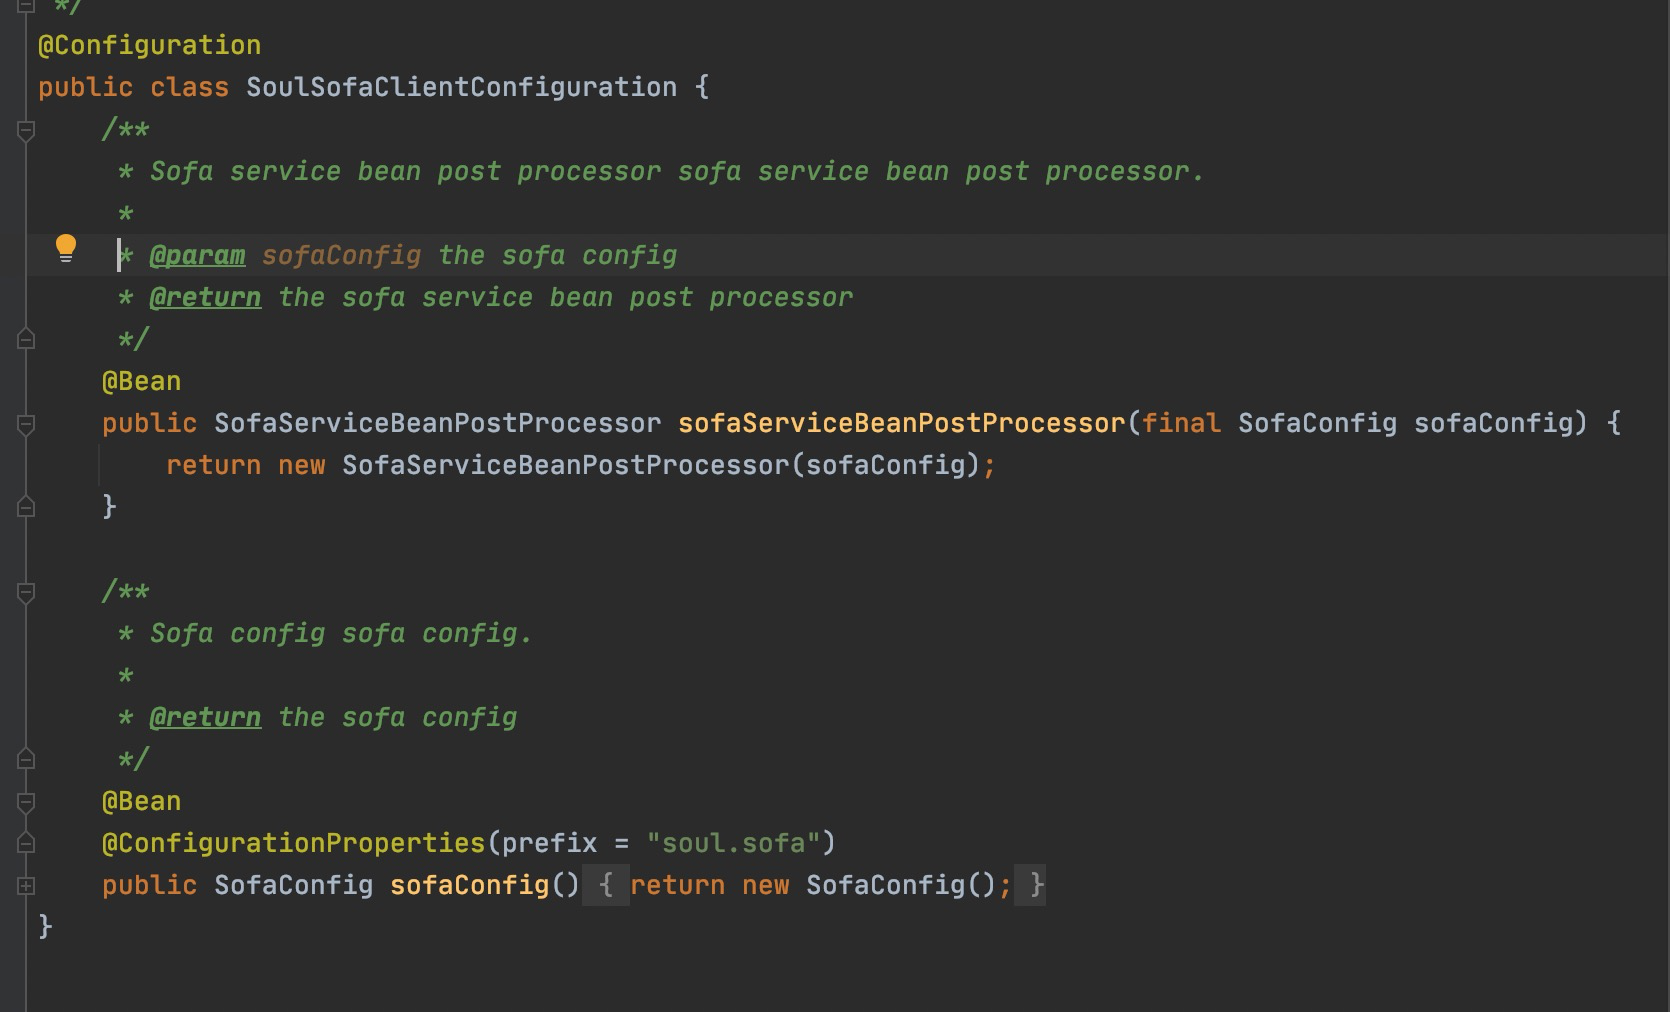Click the "soul.sofa" prefix string

click(734, 844)
